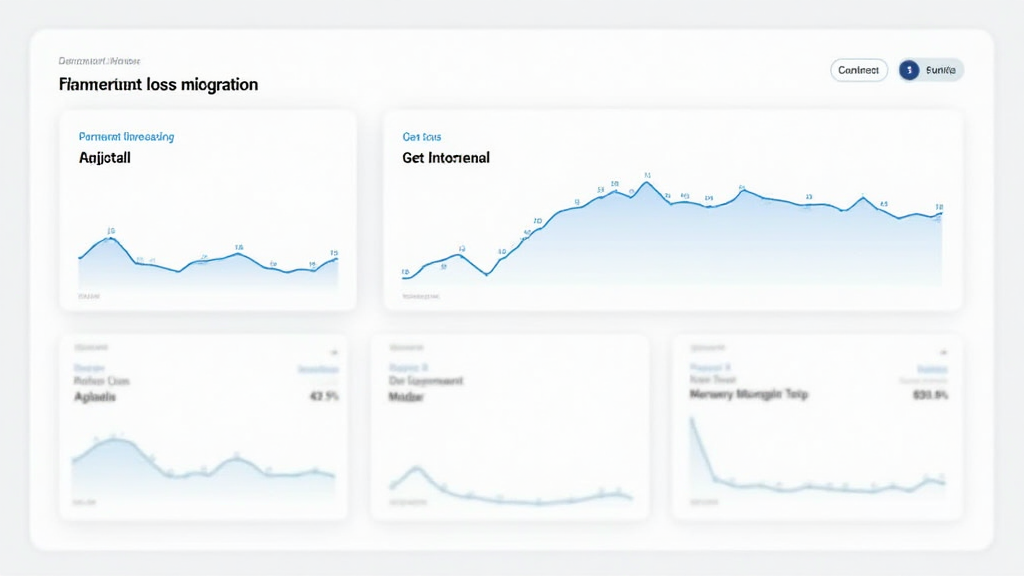Select the Get Intomenal chart title
Screen dimensions: 1024x576
(x=445, y=158)
